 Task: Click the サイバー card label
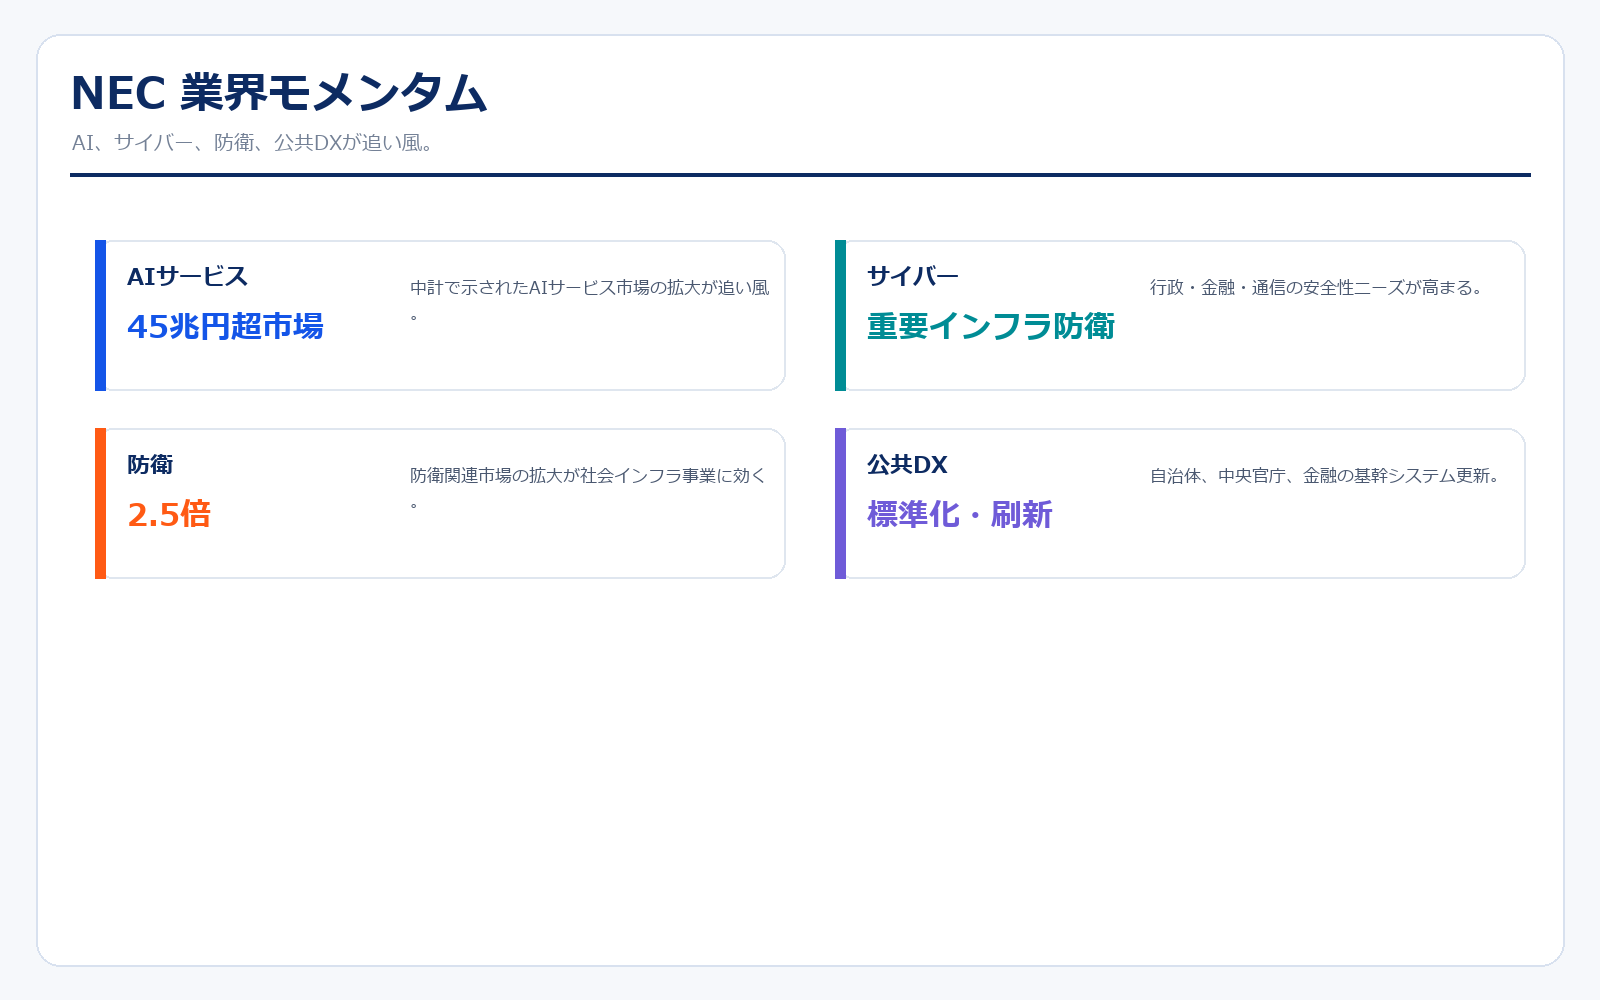coord(912,276)
